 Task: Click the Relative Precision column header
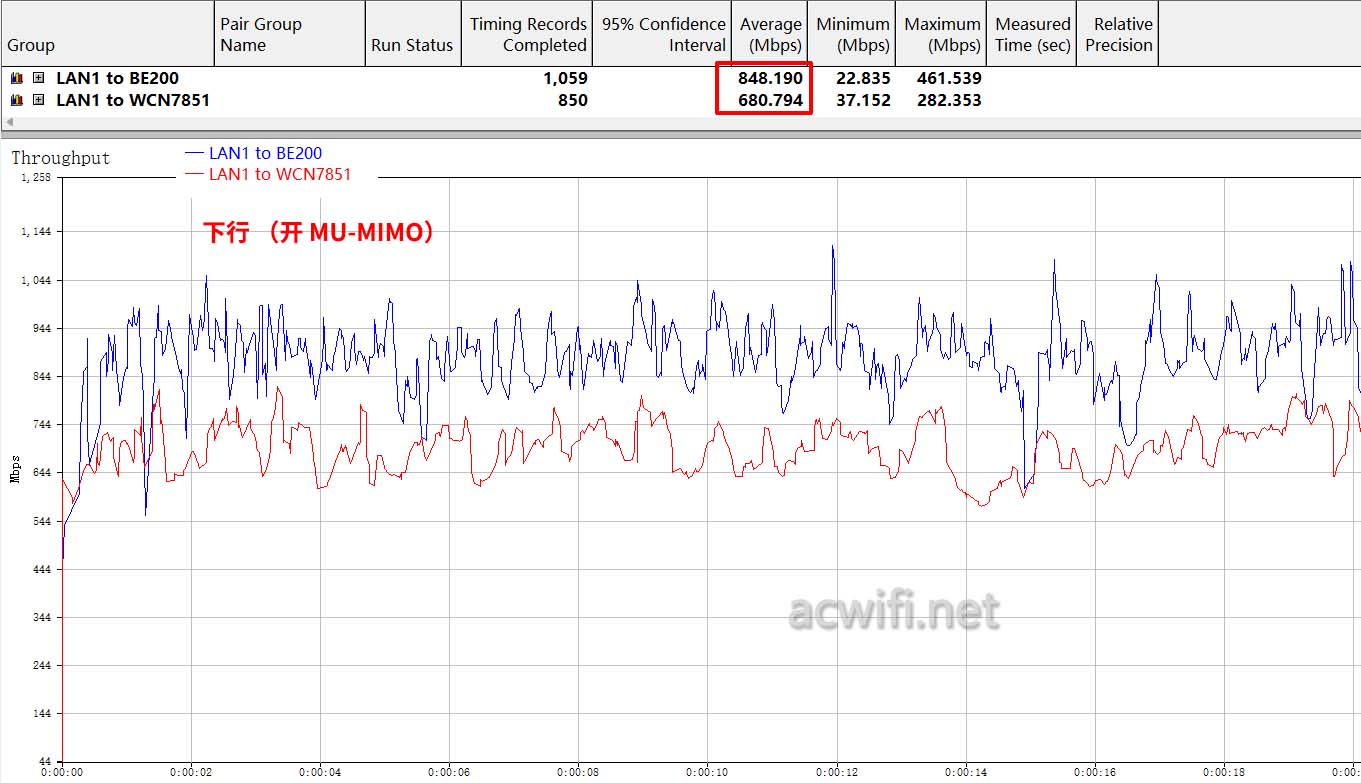[1118, 34]
